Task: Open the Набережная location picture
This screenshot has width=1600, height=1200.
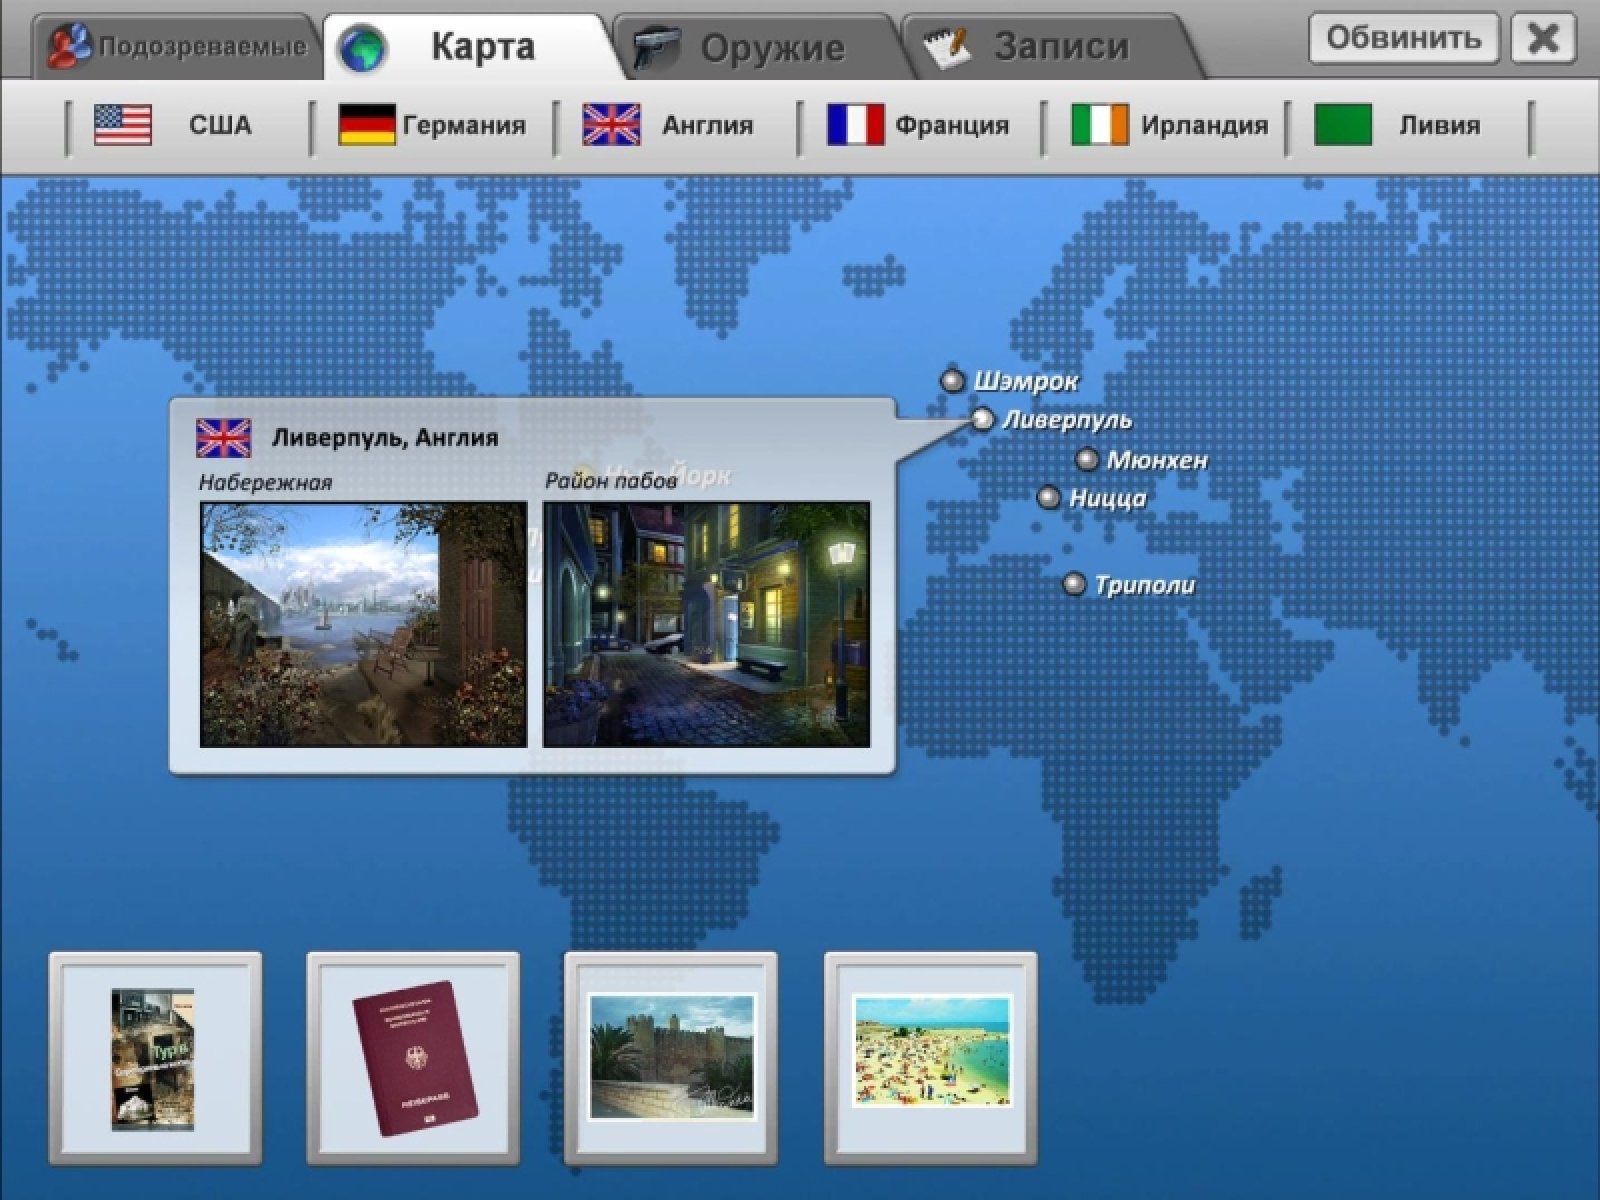Action: (363, 624)
